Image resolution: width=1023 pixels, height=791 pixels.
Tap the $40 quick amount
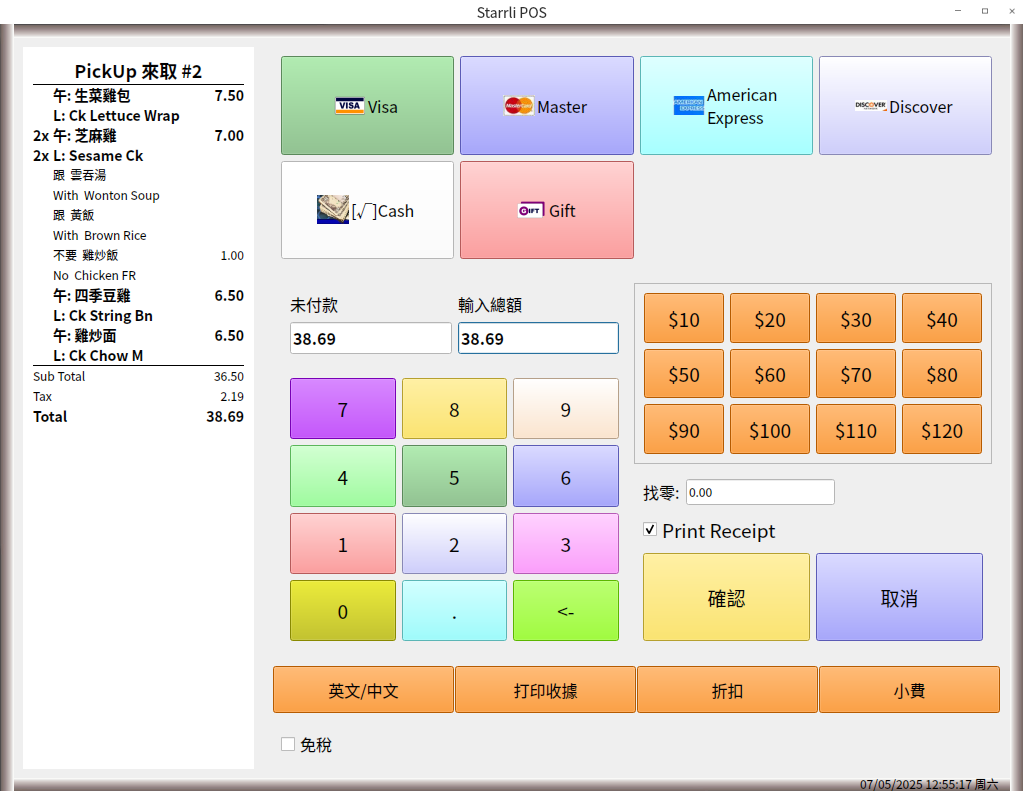point(941,319)
